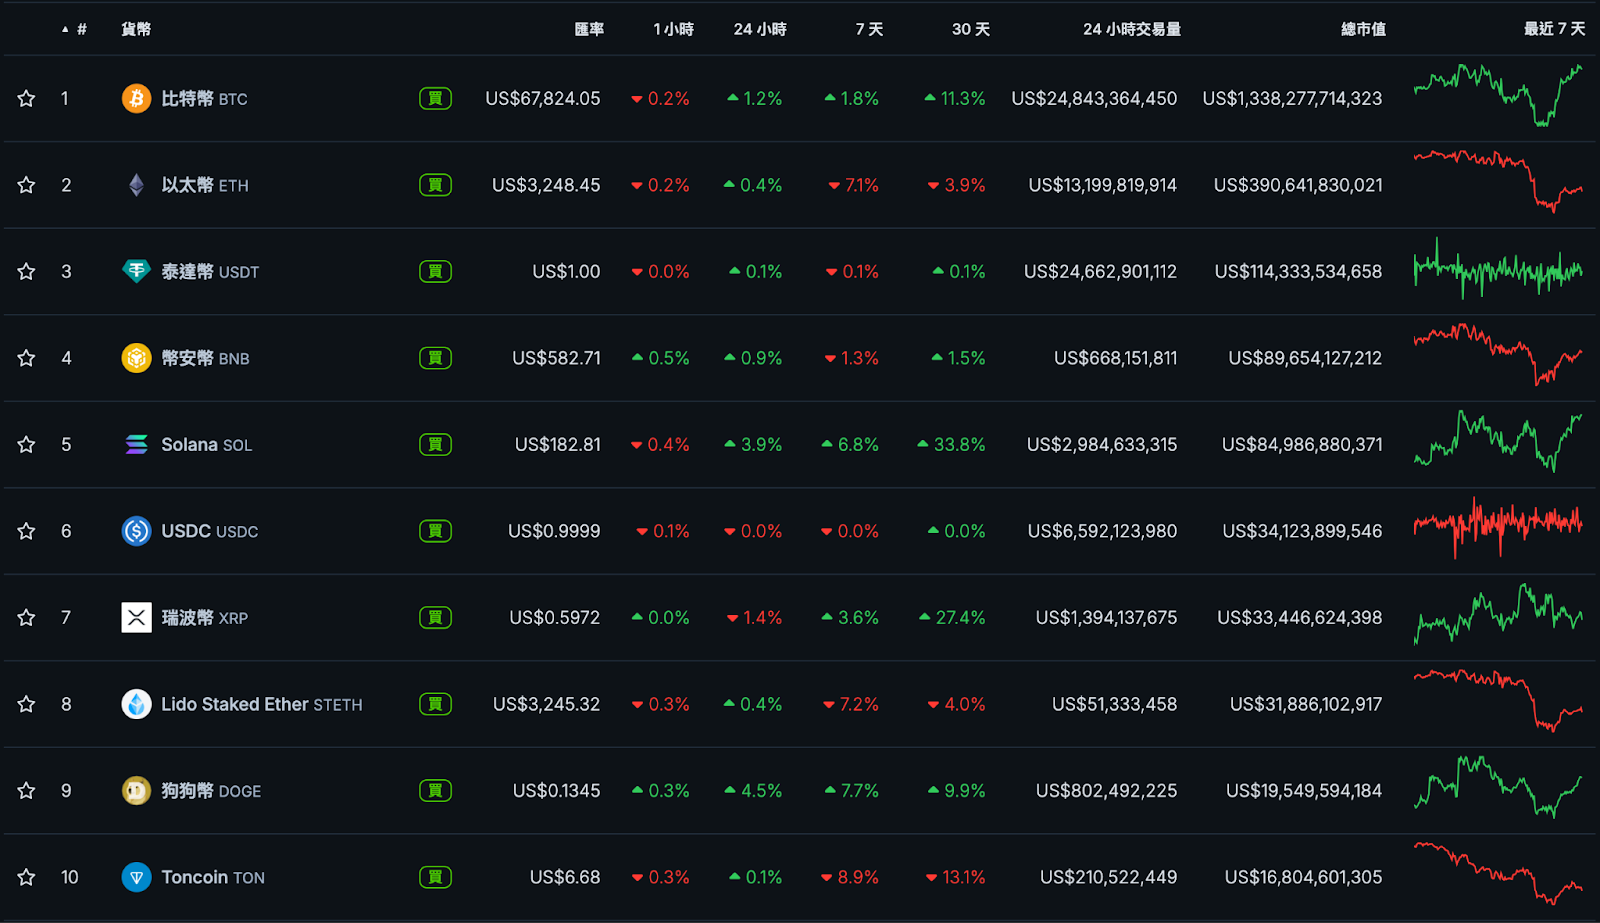
Task: Click Toncoin's 7-day sparkline chart
Action: pos(1498,874)
